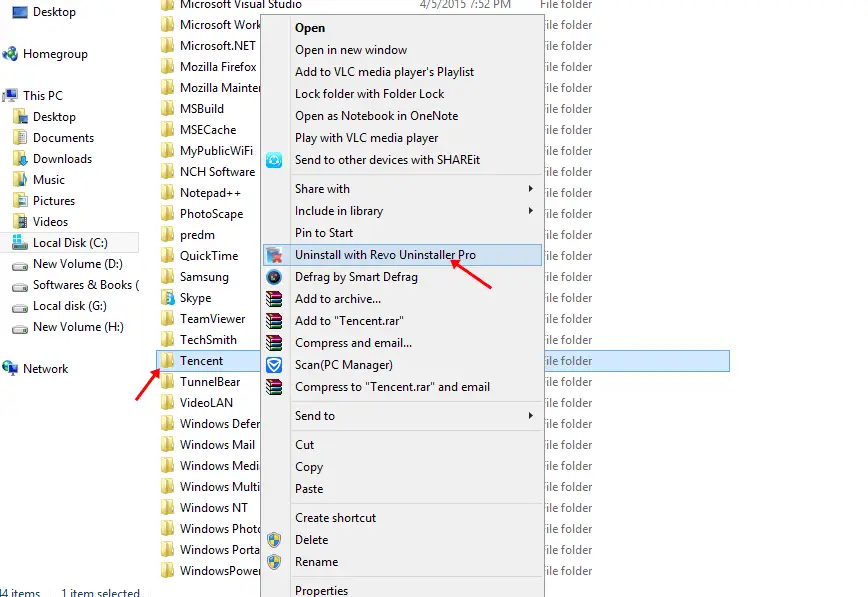Select the Windows Mail folder row
The height and width of the screenshot is (597, 868).
pyautogui.click(x=218, y=445)
